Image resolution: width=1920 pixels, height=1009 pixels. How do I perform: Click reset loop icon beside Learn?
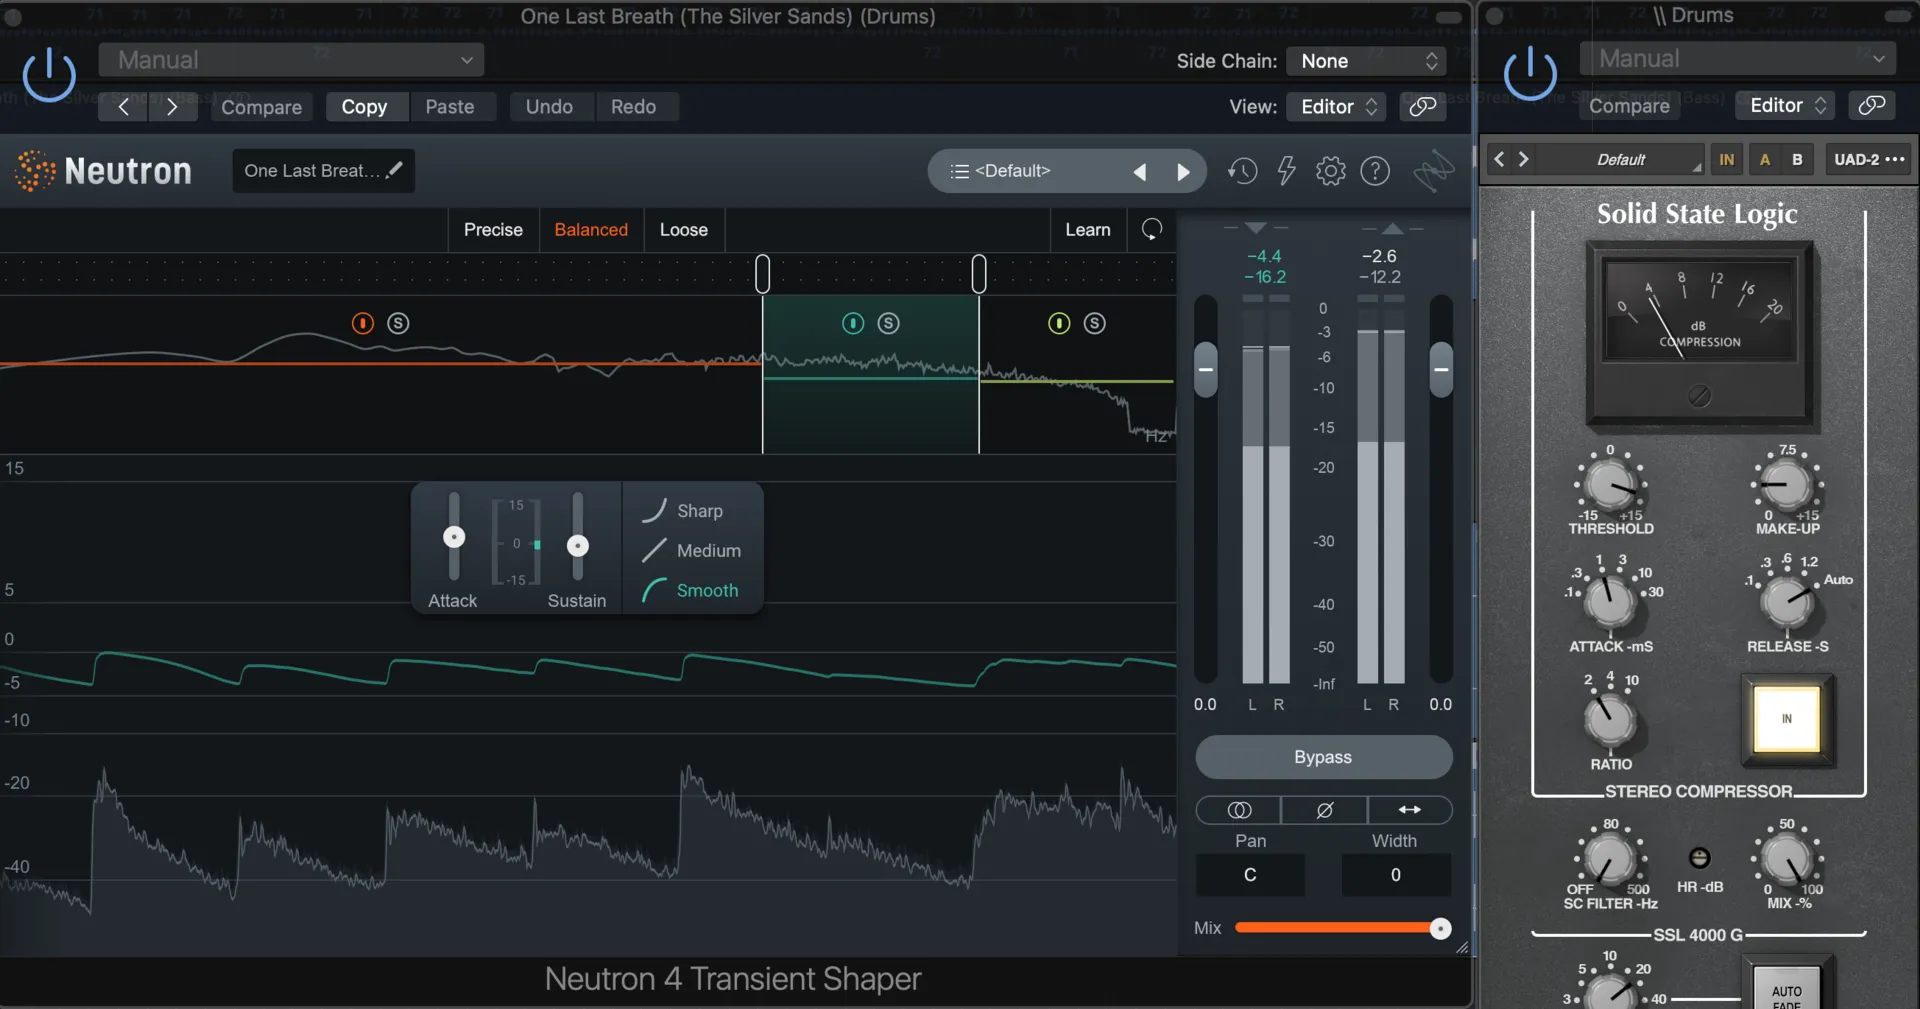[1152, 230]
